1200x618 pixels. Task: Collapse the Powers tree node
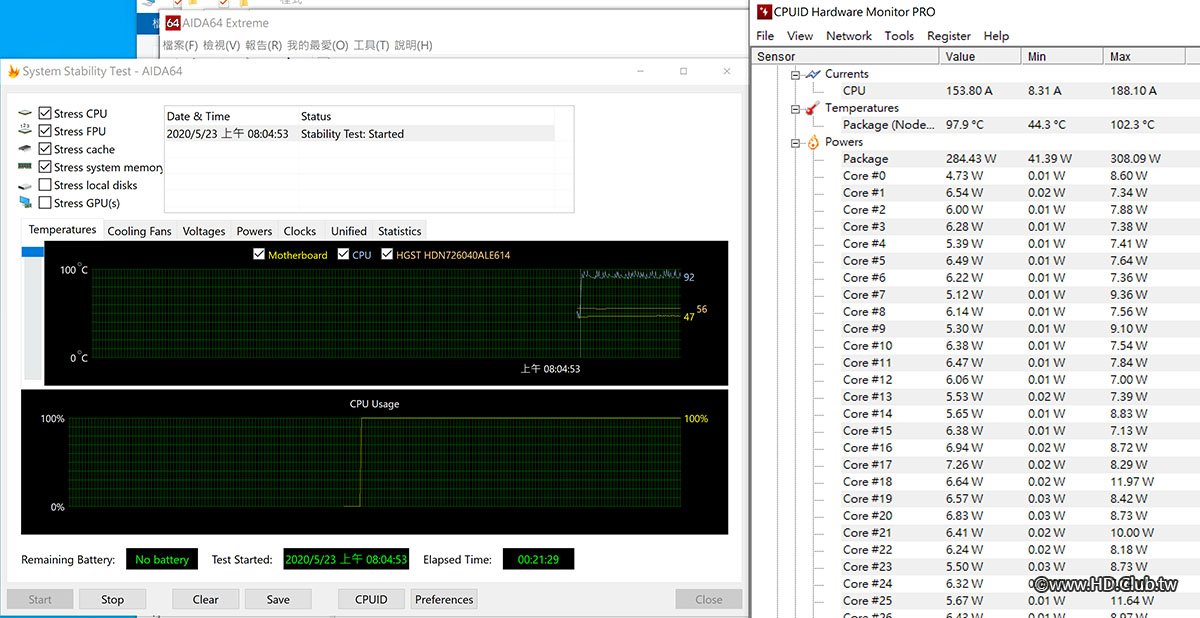(x=796, y=143)
